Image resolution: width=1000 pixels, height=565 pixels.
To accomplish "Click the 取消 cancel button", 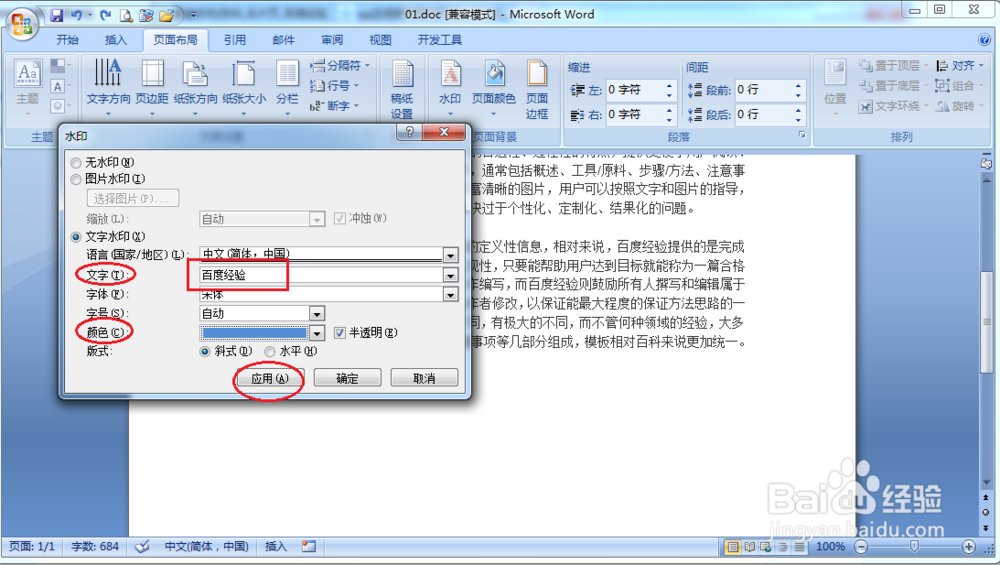I will coord(424,378).
